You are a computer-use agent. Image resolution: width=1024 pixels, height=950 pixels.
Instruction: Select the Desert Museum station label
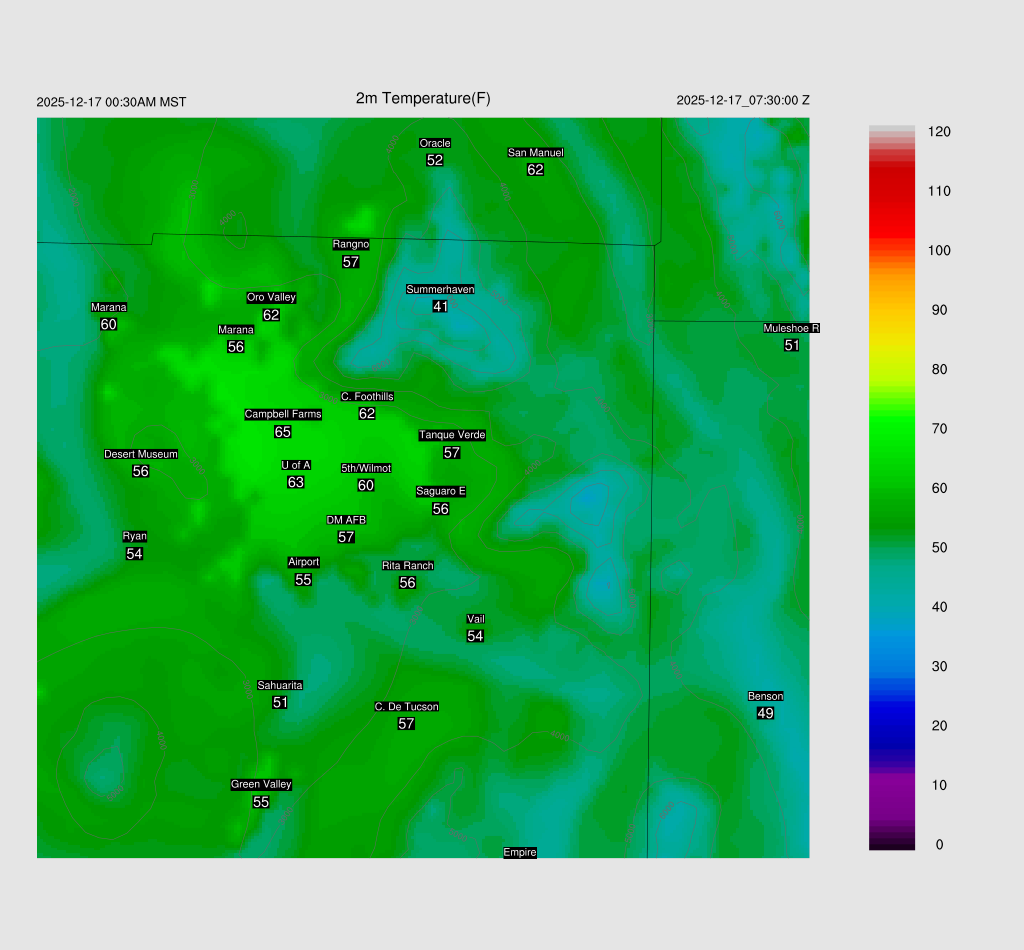click(141, 454)
